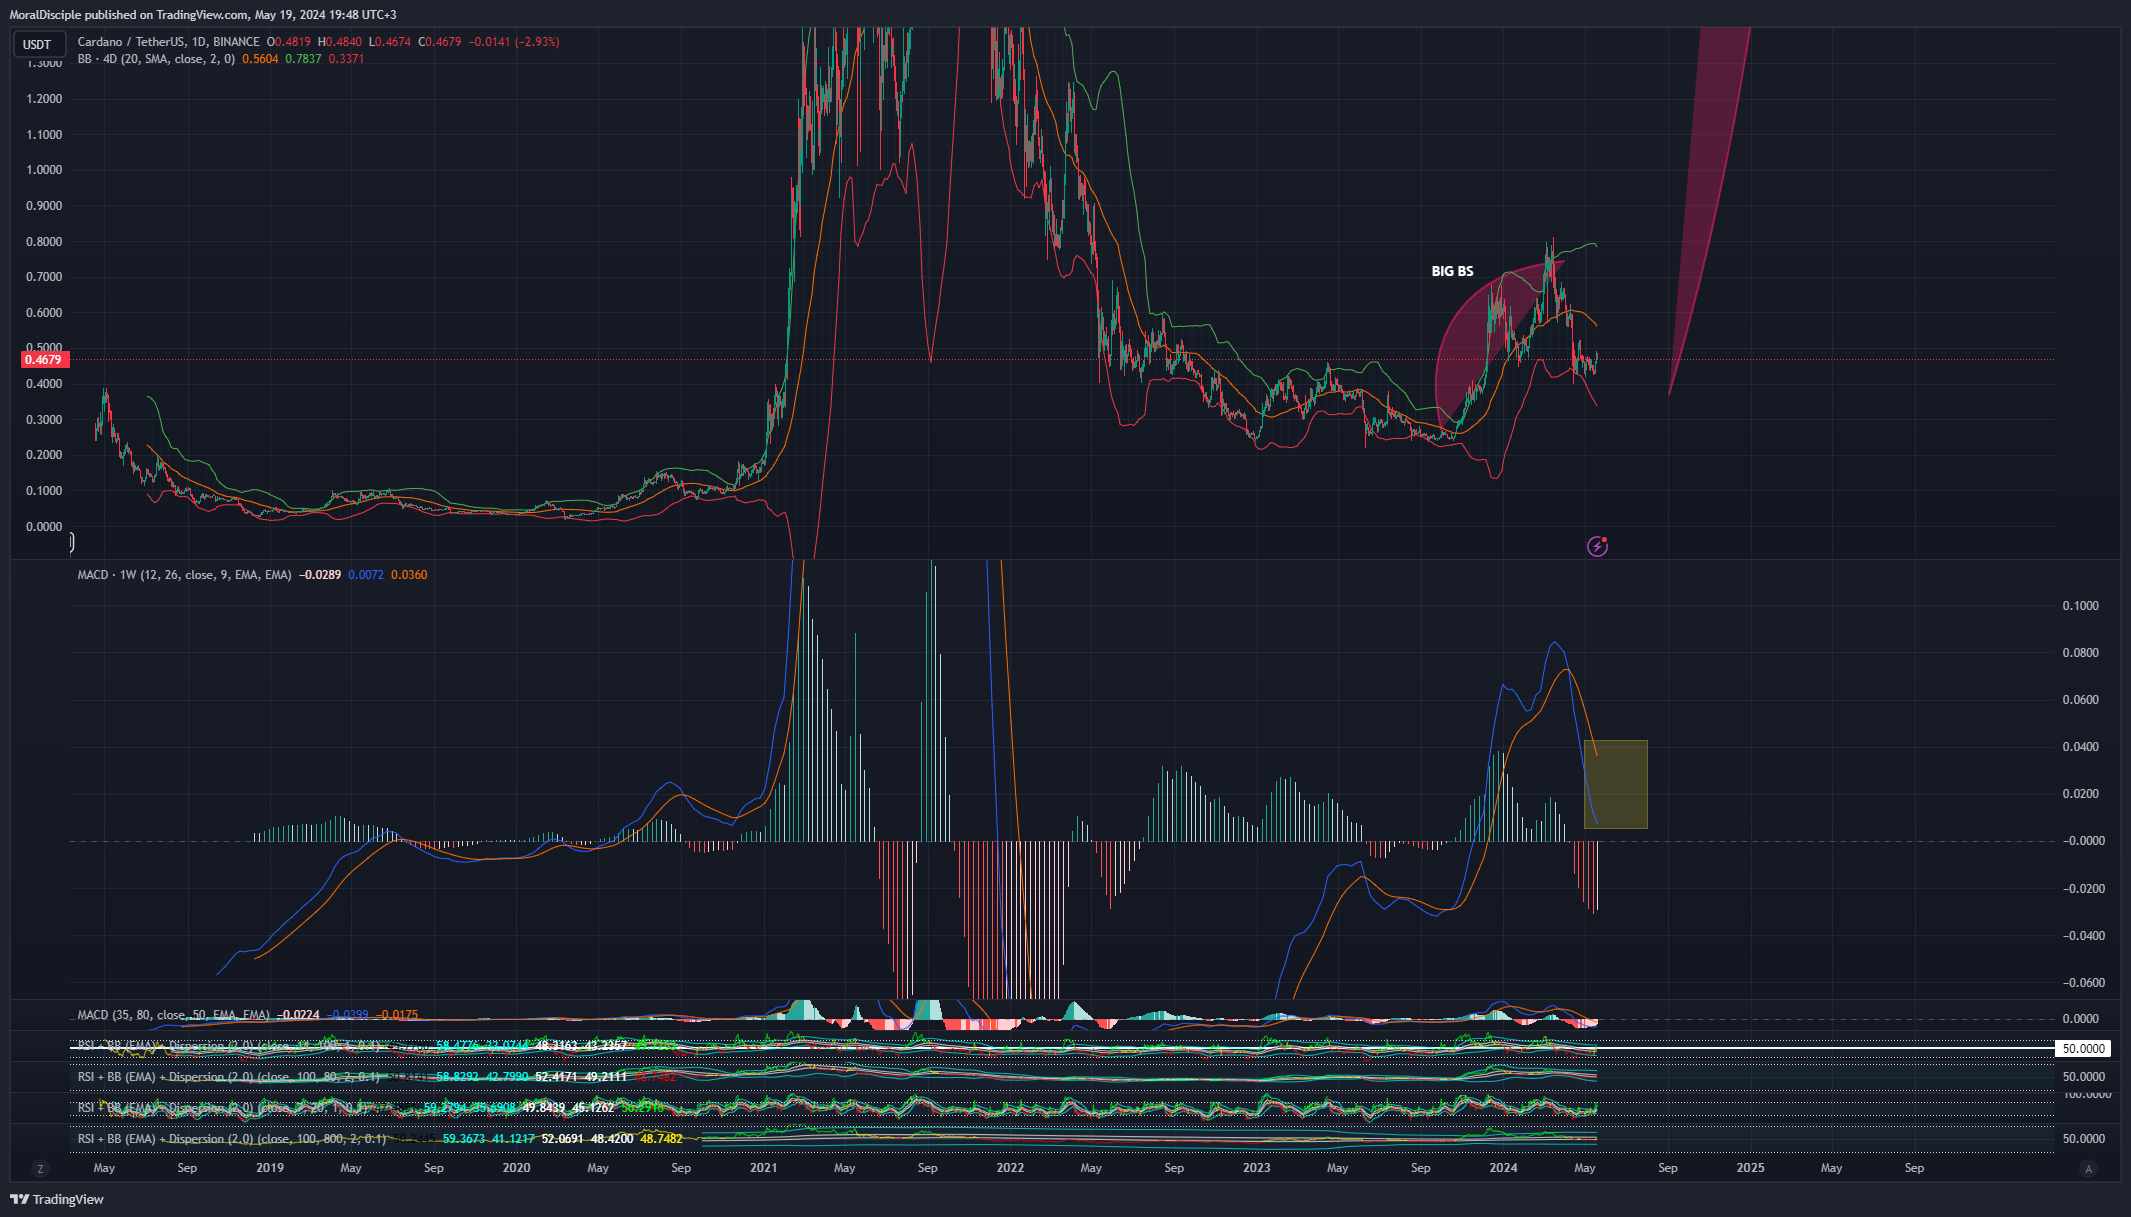This screenshot has height=1217, width=2131.
Task: Click the published-by MoralDisciple header text
Action: (x=203, y=15)
